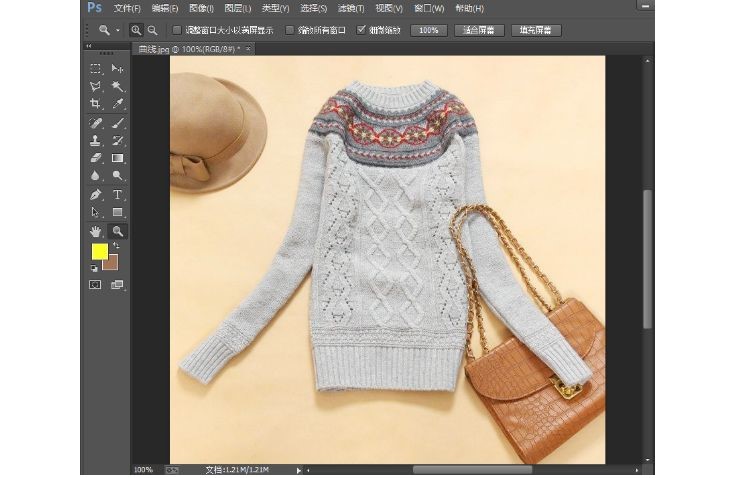Expand the collapsed toolbox double-arrow

click(90, 47)
